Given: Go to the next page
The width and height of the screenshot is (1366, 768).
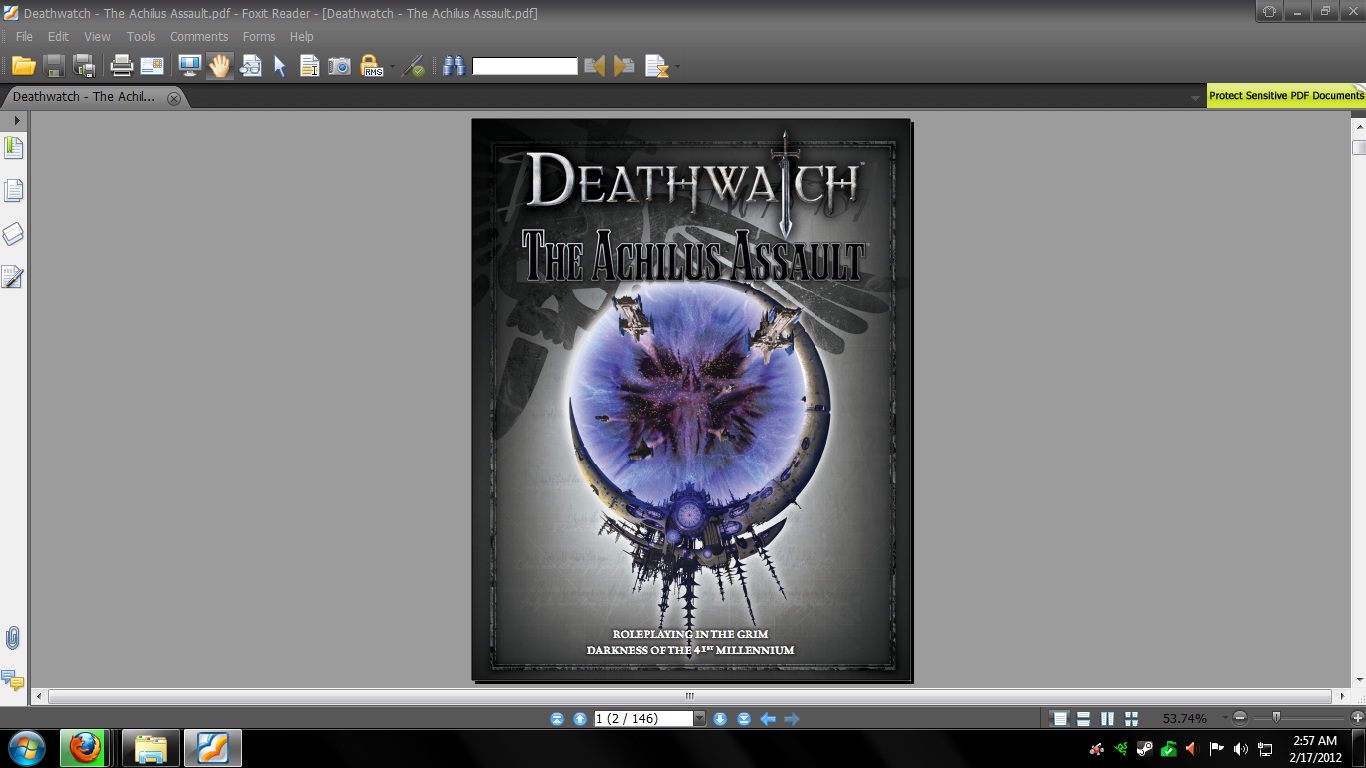Looking at the screenshot, I should coord(720,718).
